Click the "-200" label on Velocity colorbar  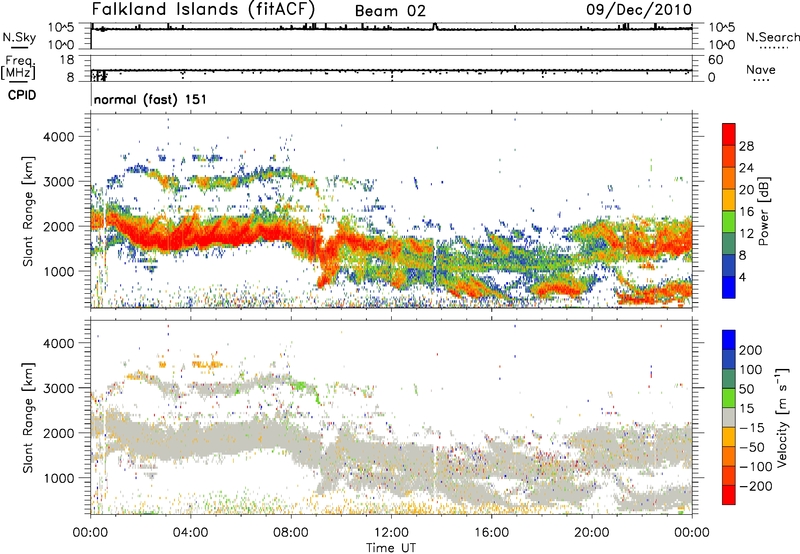[757, 486]
